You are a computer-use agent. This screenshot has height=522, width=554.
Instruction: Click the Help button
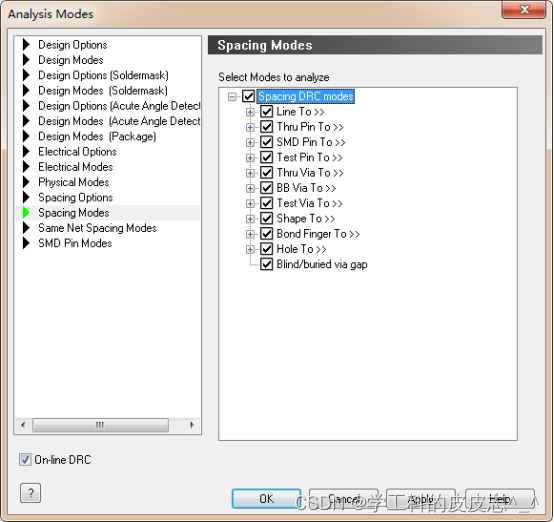pos(500,498)
